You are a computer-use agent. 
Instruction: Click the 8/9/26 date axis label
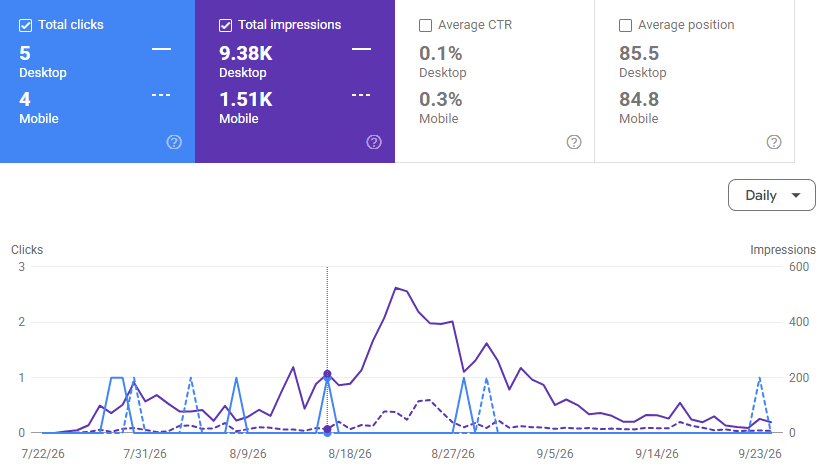tap(248, 454)
